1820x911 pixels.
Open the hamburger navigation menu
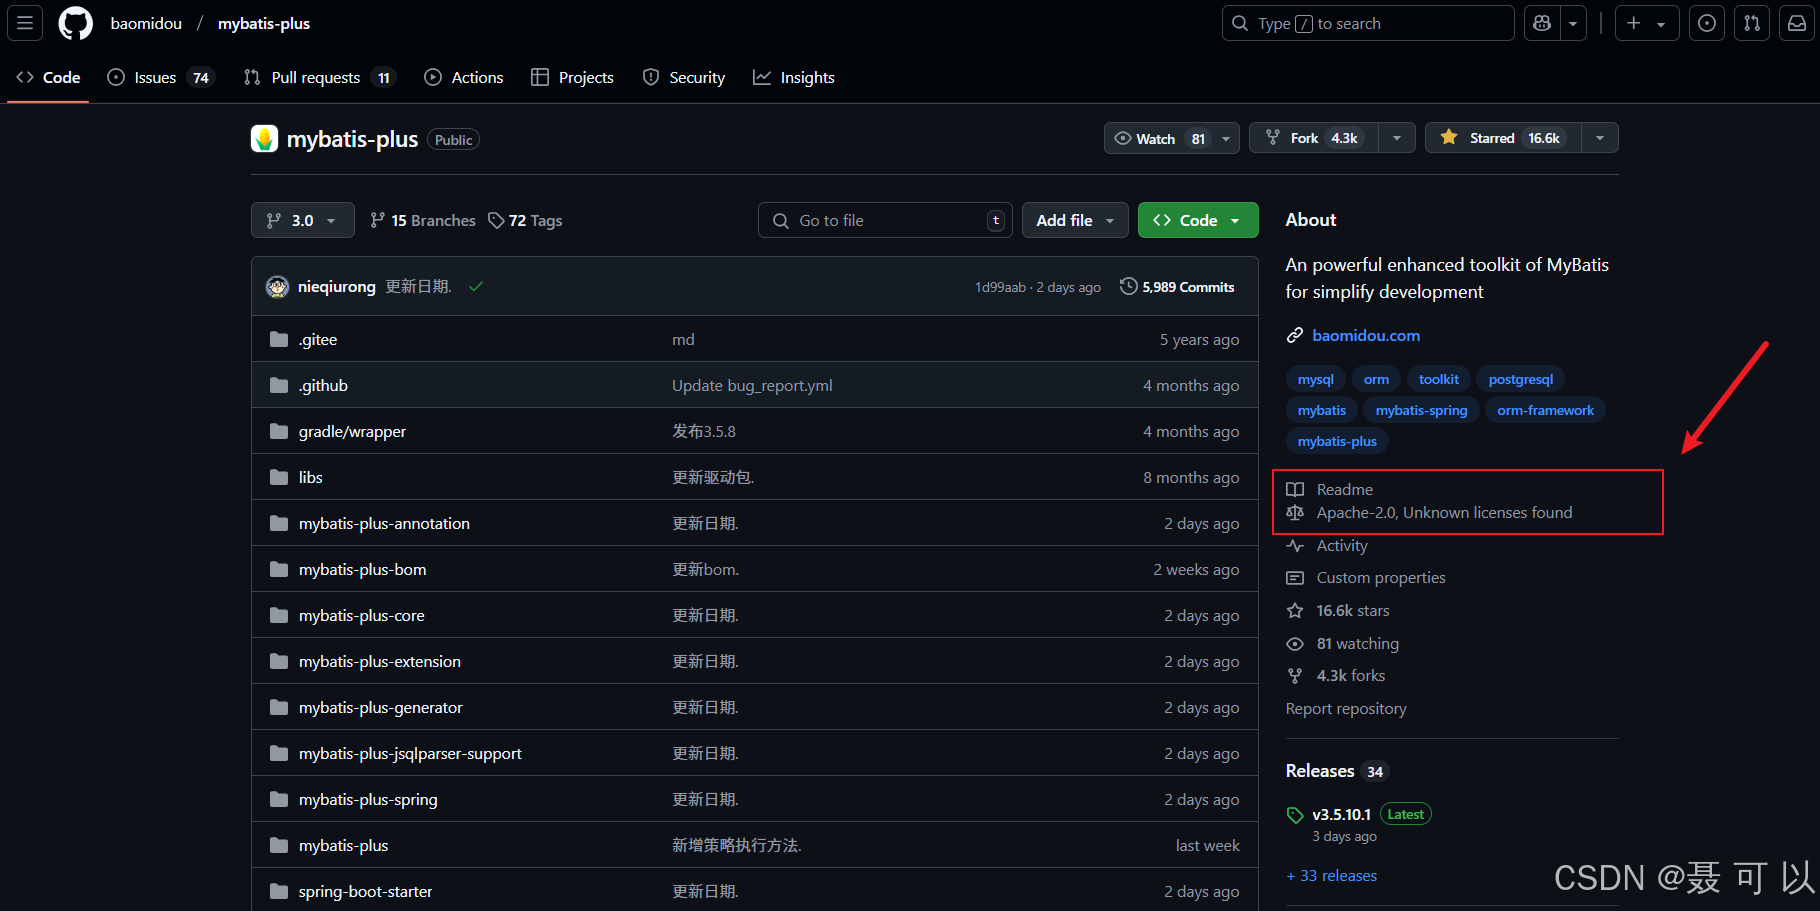coord(25,23)
